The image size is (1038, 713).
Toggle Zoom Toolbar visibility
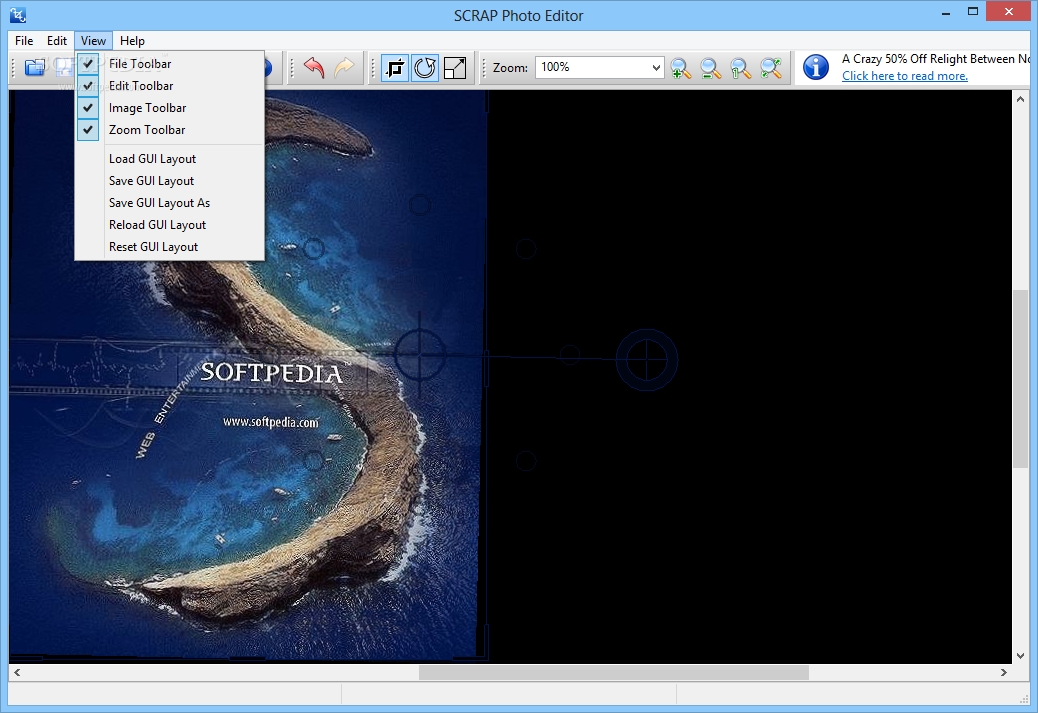tap(169, 130)
